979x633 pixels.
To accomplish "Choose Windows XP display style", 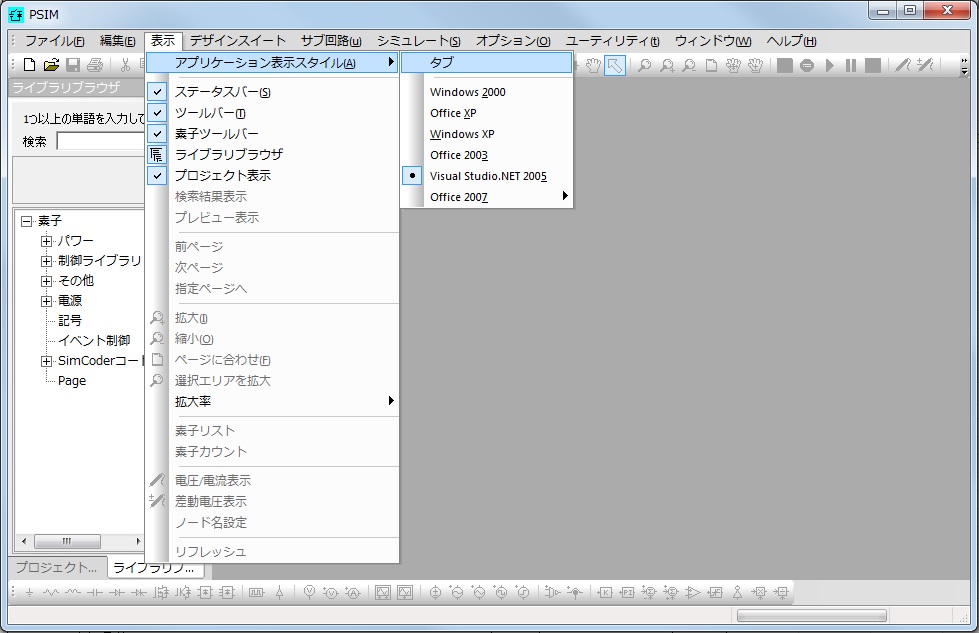I will pos(462,134).
